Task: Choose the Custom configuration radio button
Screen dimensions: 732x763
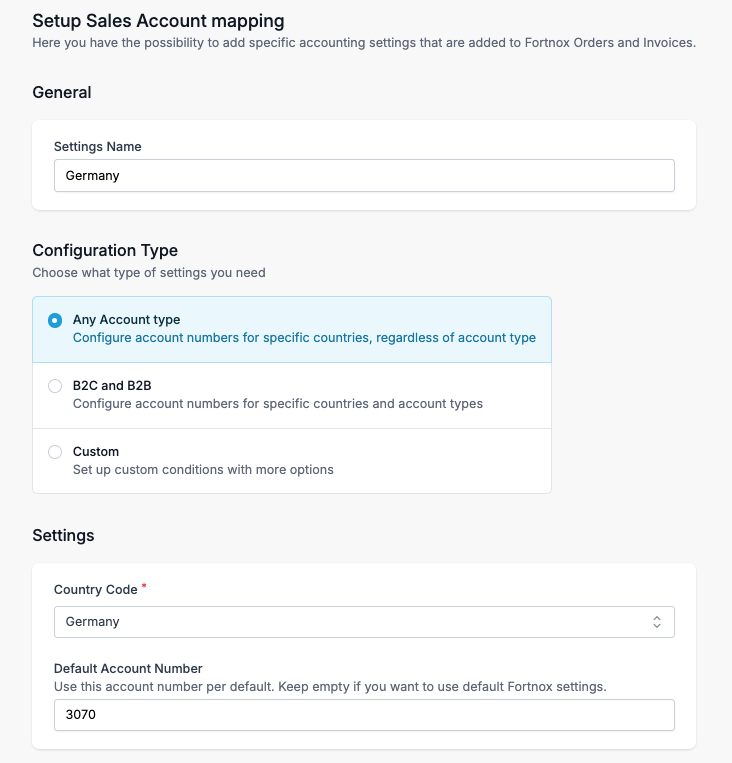Action: tap(55, 452)
